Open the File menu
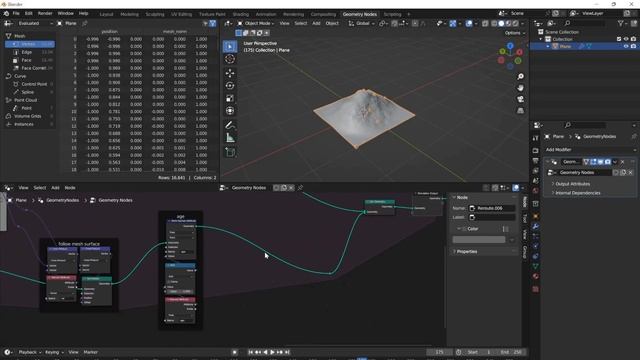The image size is (640, 360). point(16,13)
